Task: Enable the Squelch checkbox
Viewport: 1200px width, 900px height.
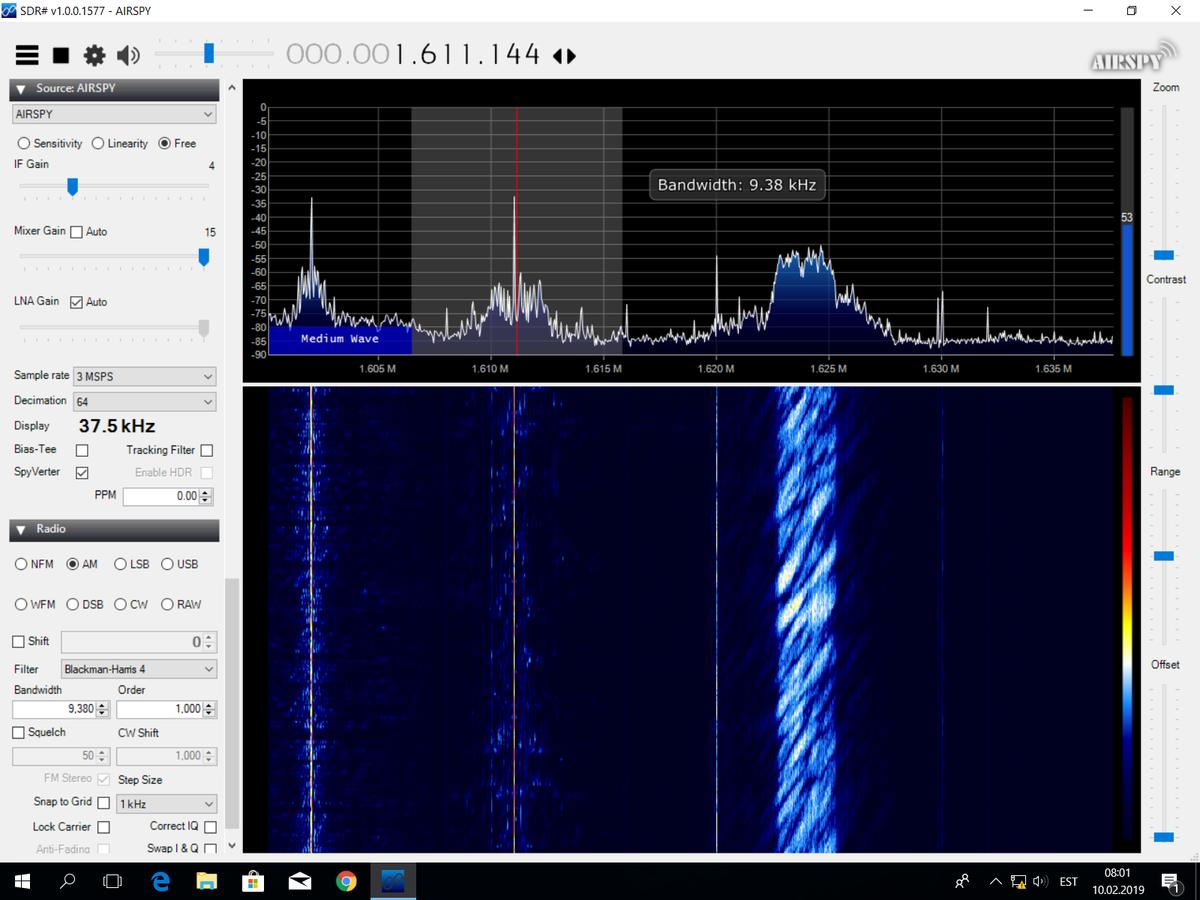Action: pyautogui.click(x=18, y=732)
